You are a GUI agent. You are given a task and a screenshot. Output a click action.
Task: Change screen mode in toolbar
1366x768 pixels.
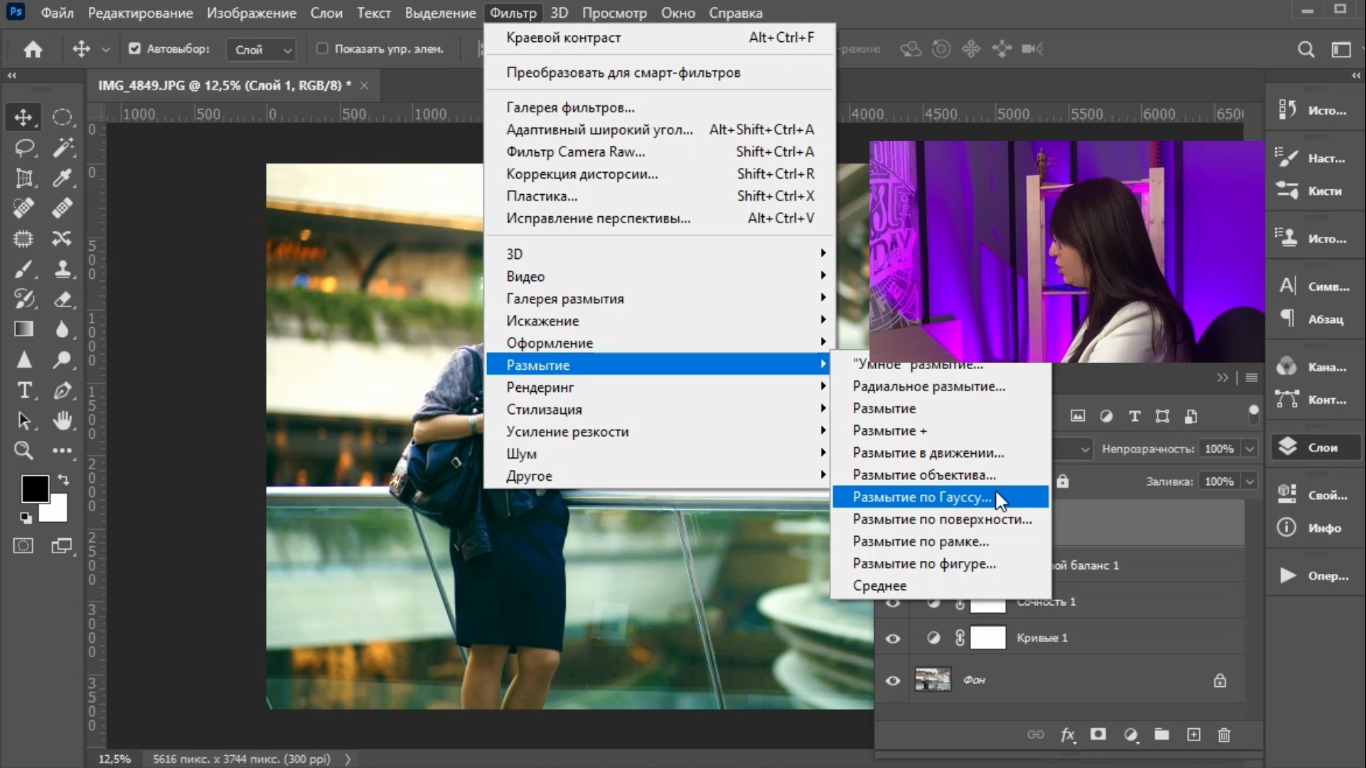tap(62, 546)
